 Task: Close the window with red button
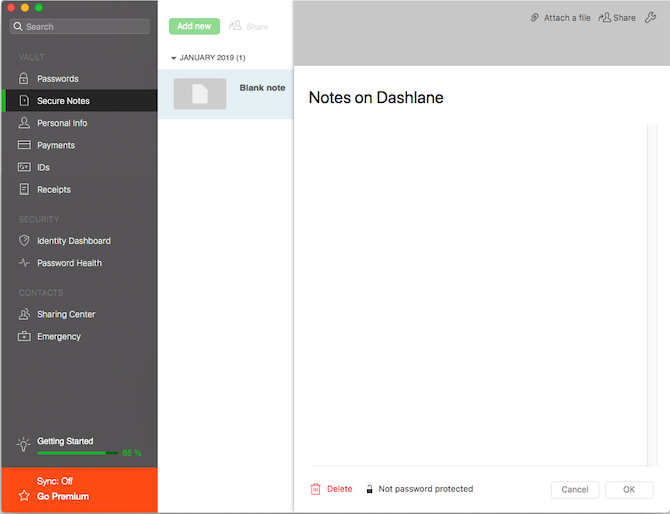12,8
